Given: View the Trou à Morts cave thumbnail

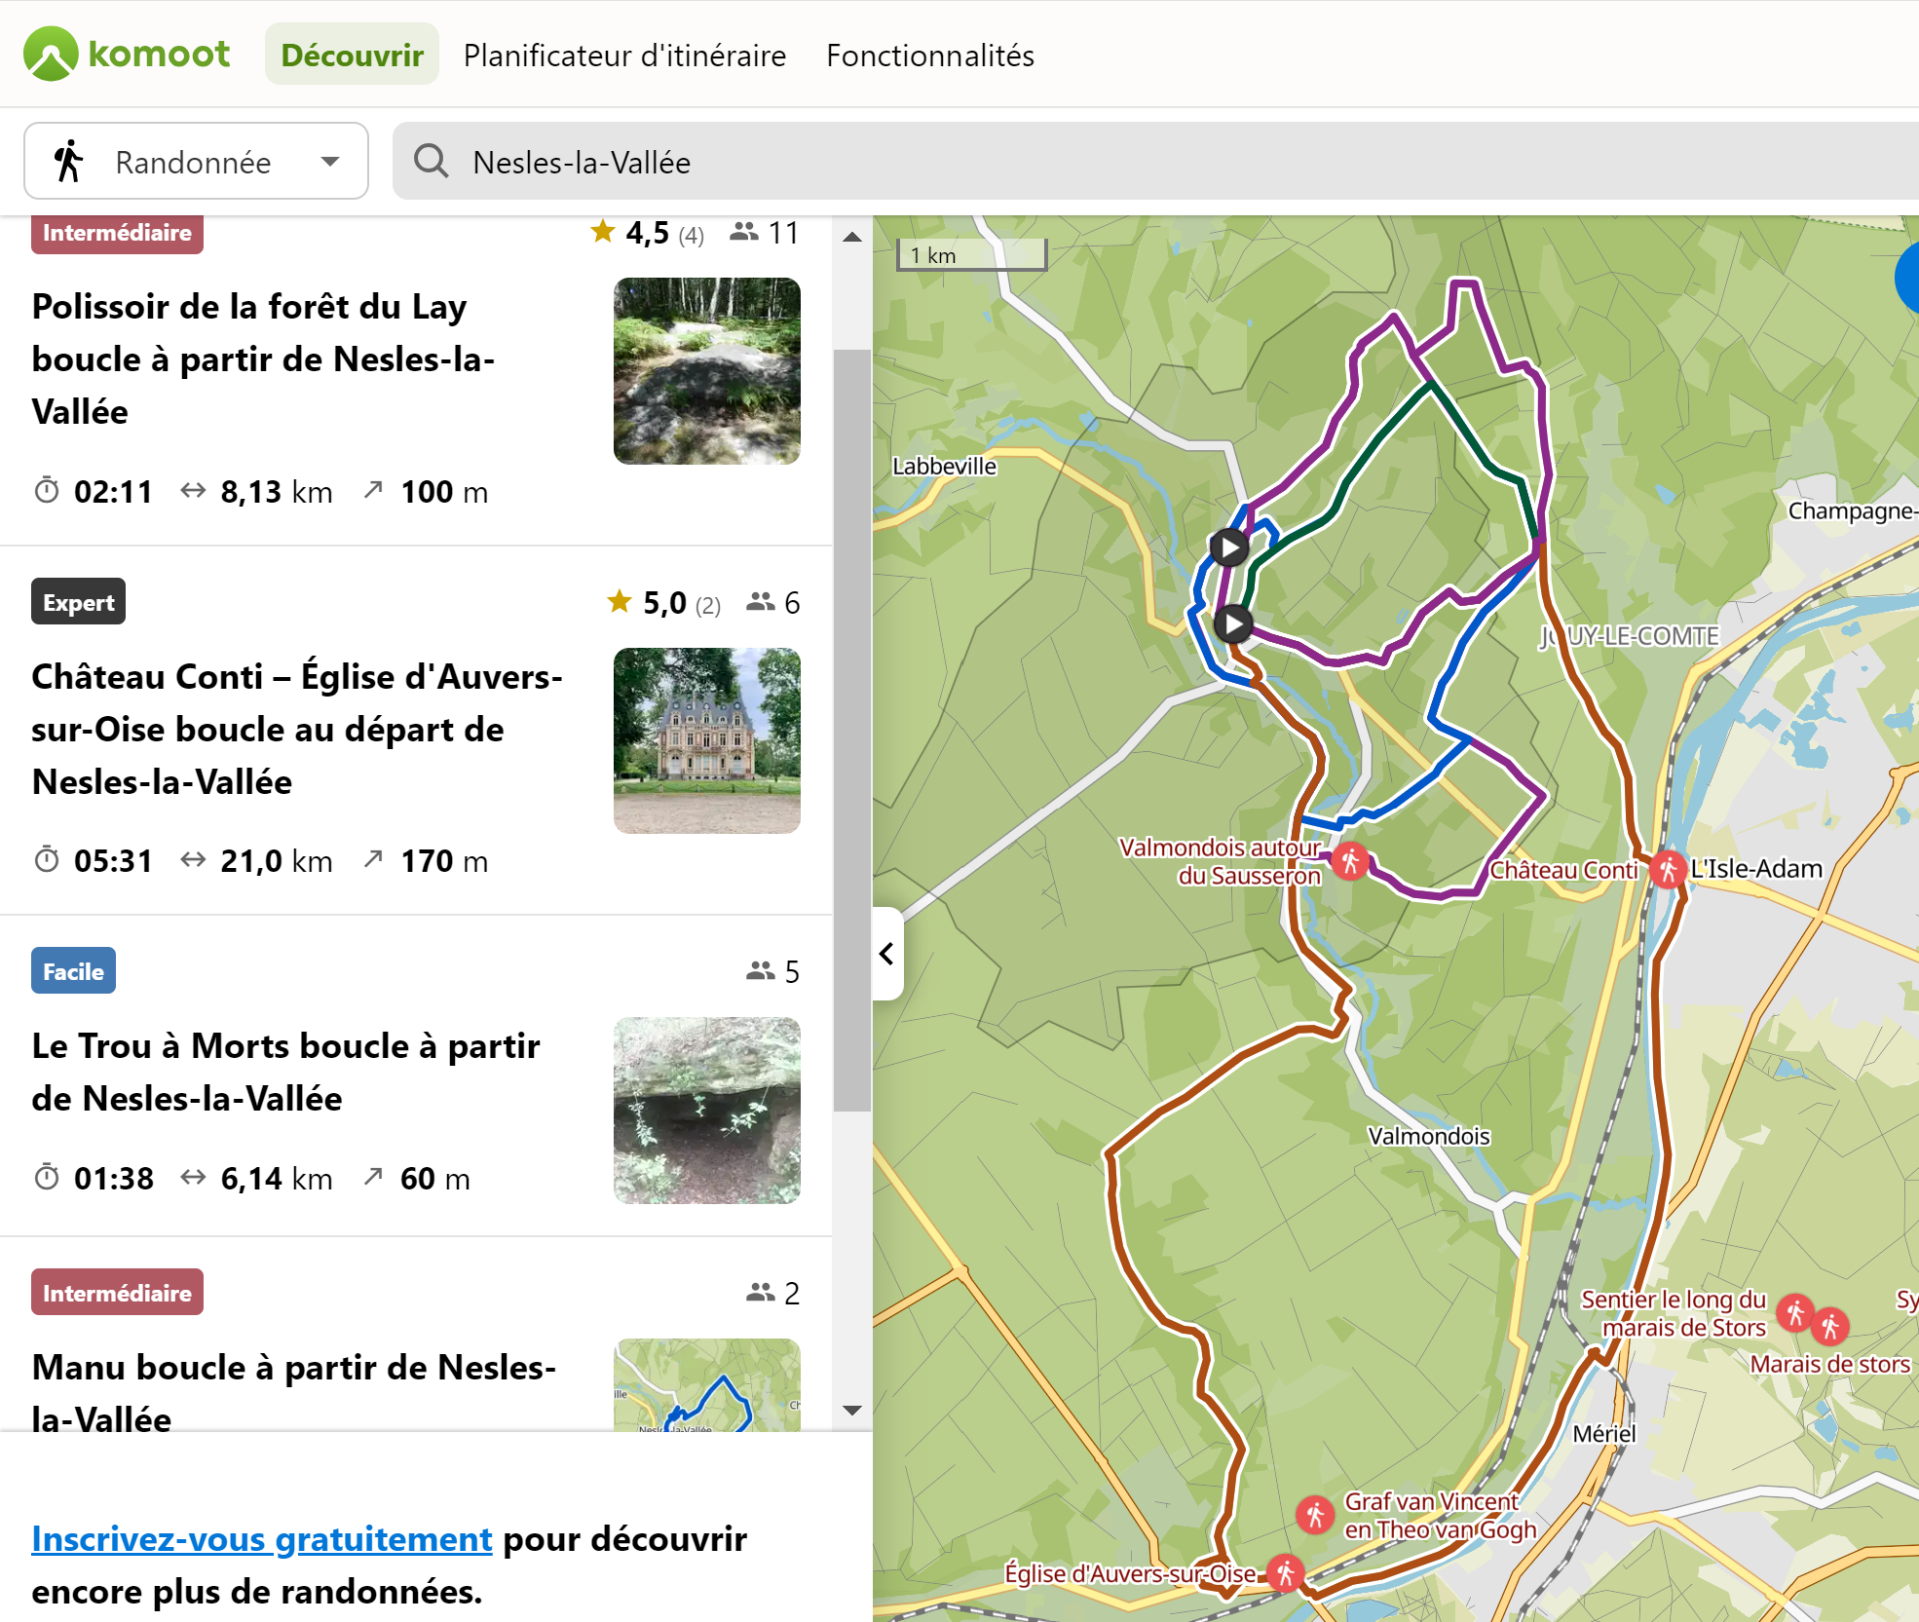Looking at the screenshot, I should coord(707,1110).
